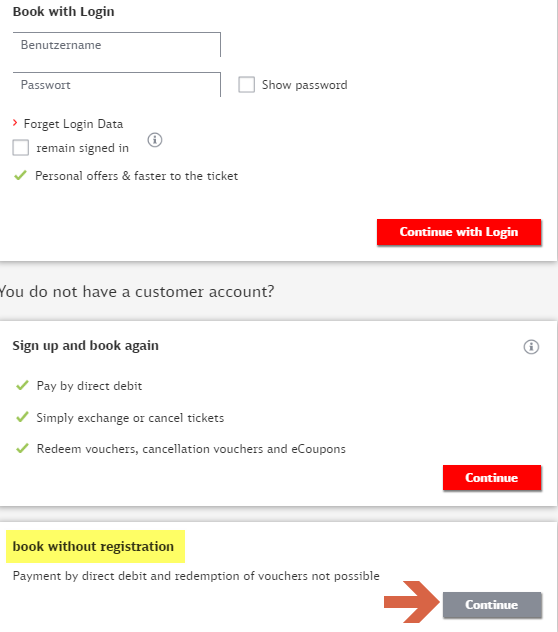Tick the remain signed in checkbox

tap(21, 148)
